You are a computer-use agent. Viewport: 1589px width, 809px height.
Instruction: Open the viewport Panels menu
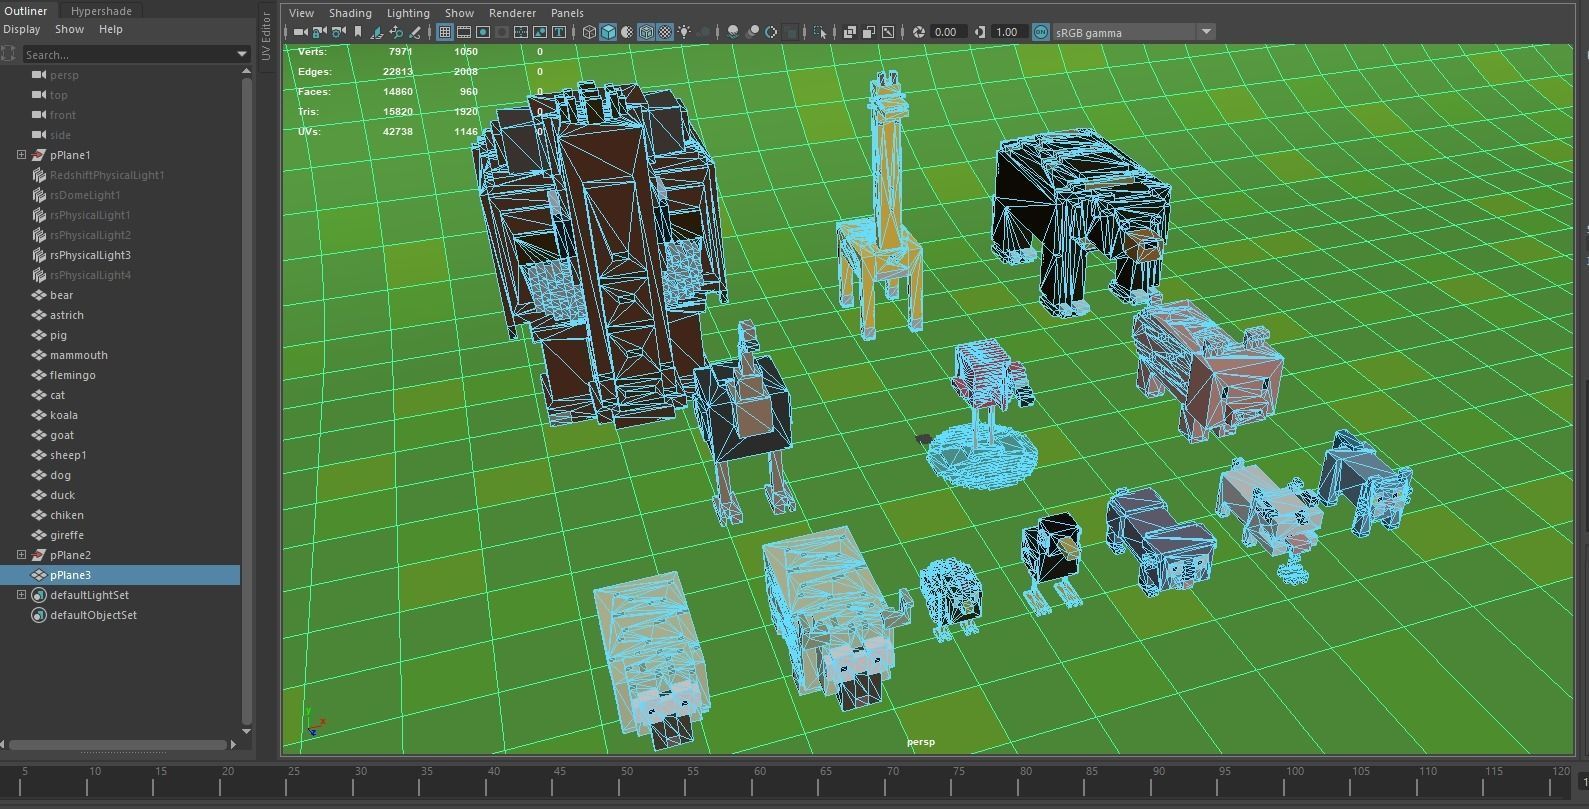click(567, 13)
